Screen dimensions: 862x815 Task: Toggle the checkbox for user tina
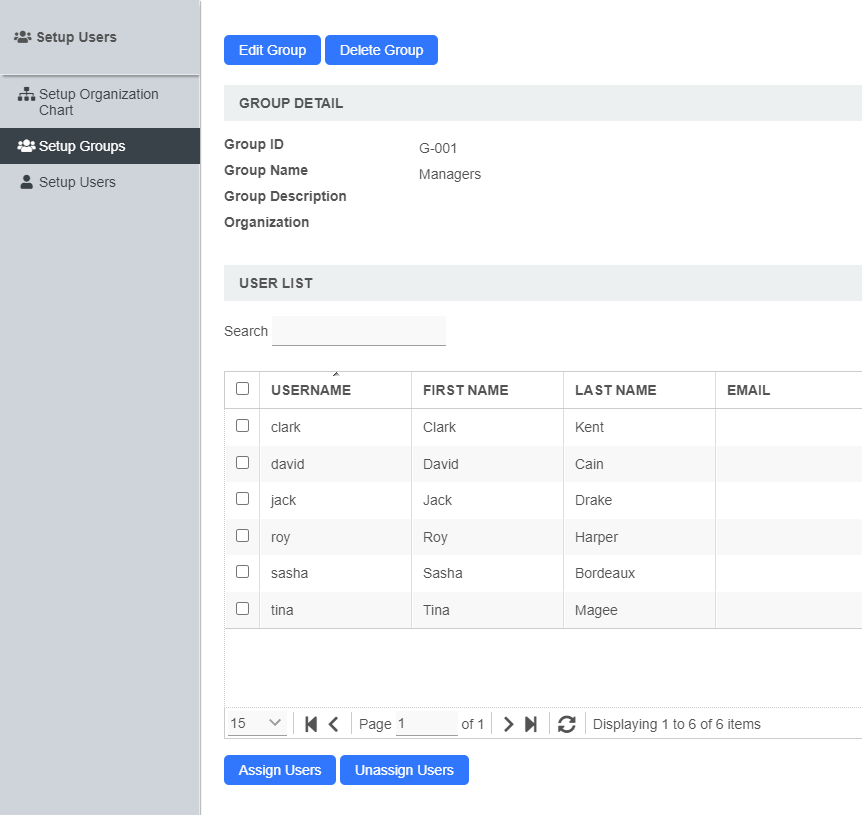pyautogui.click(x=242, y=608)
